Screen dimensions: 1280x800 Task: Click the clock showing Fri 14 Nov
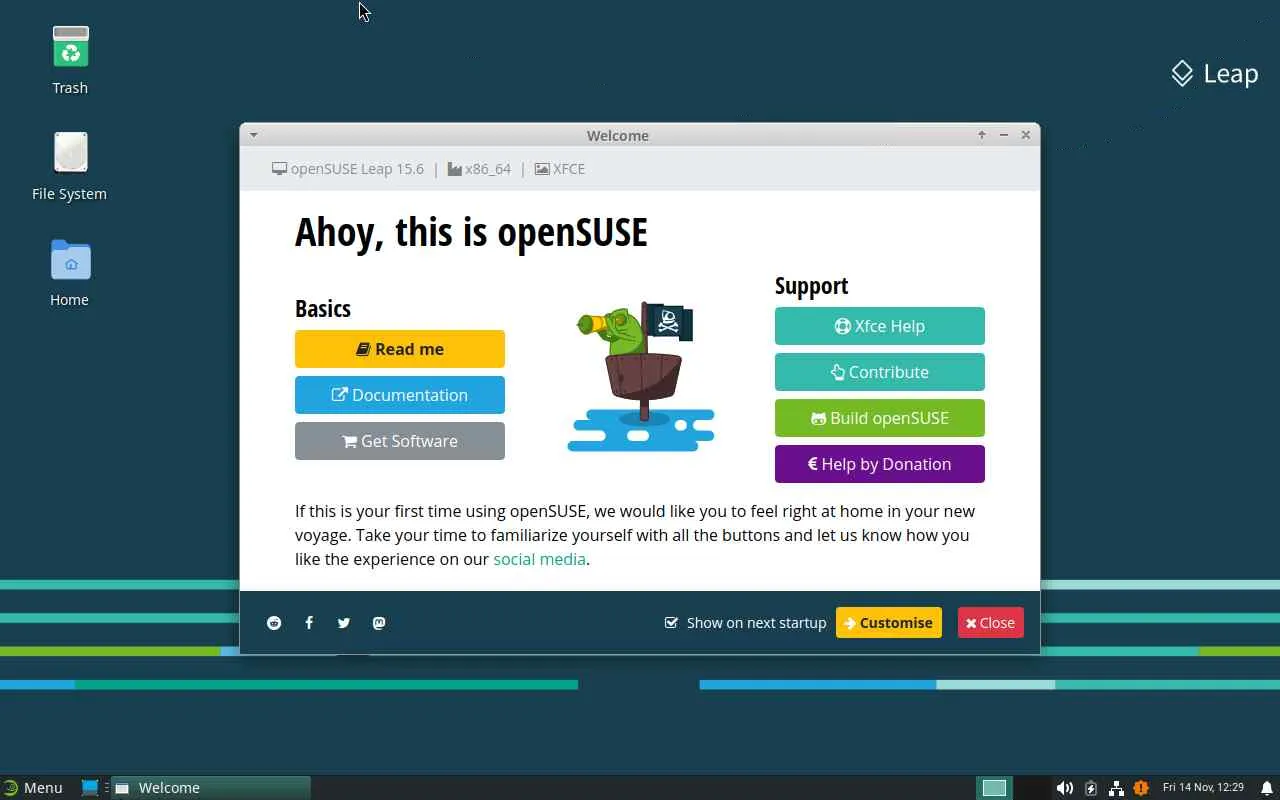[1203, 788]
